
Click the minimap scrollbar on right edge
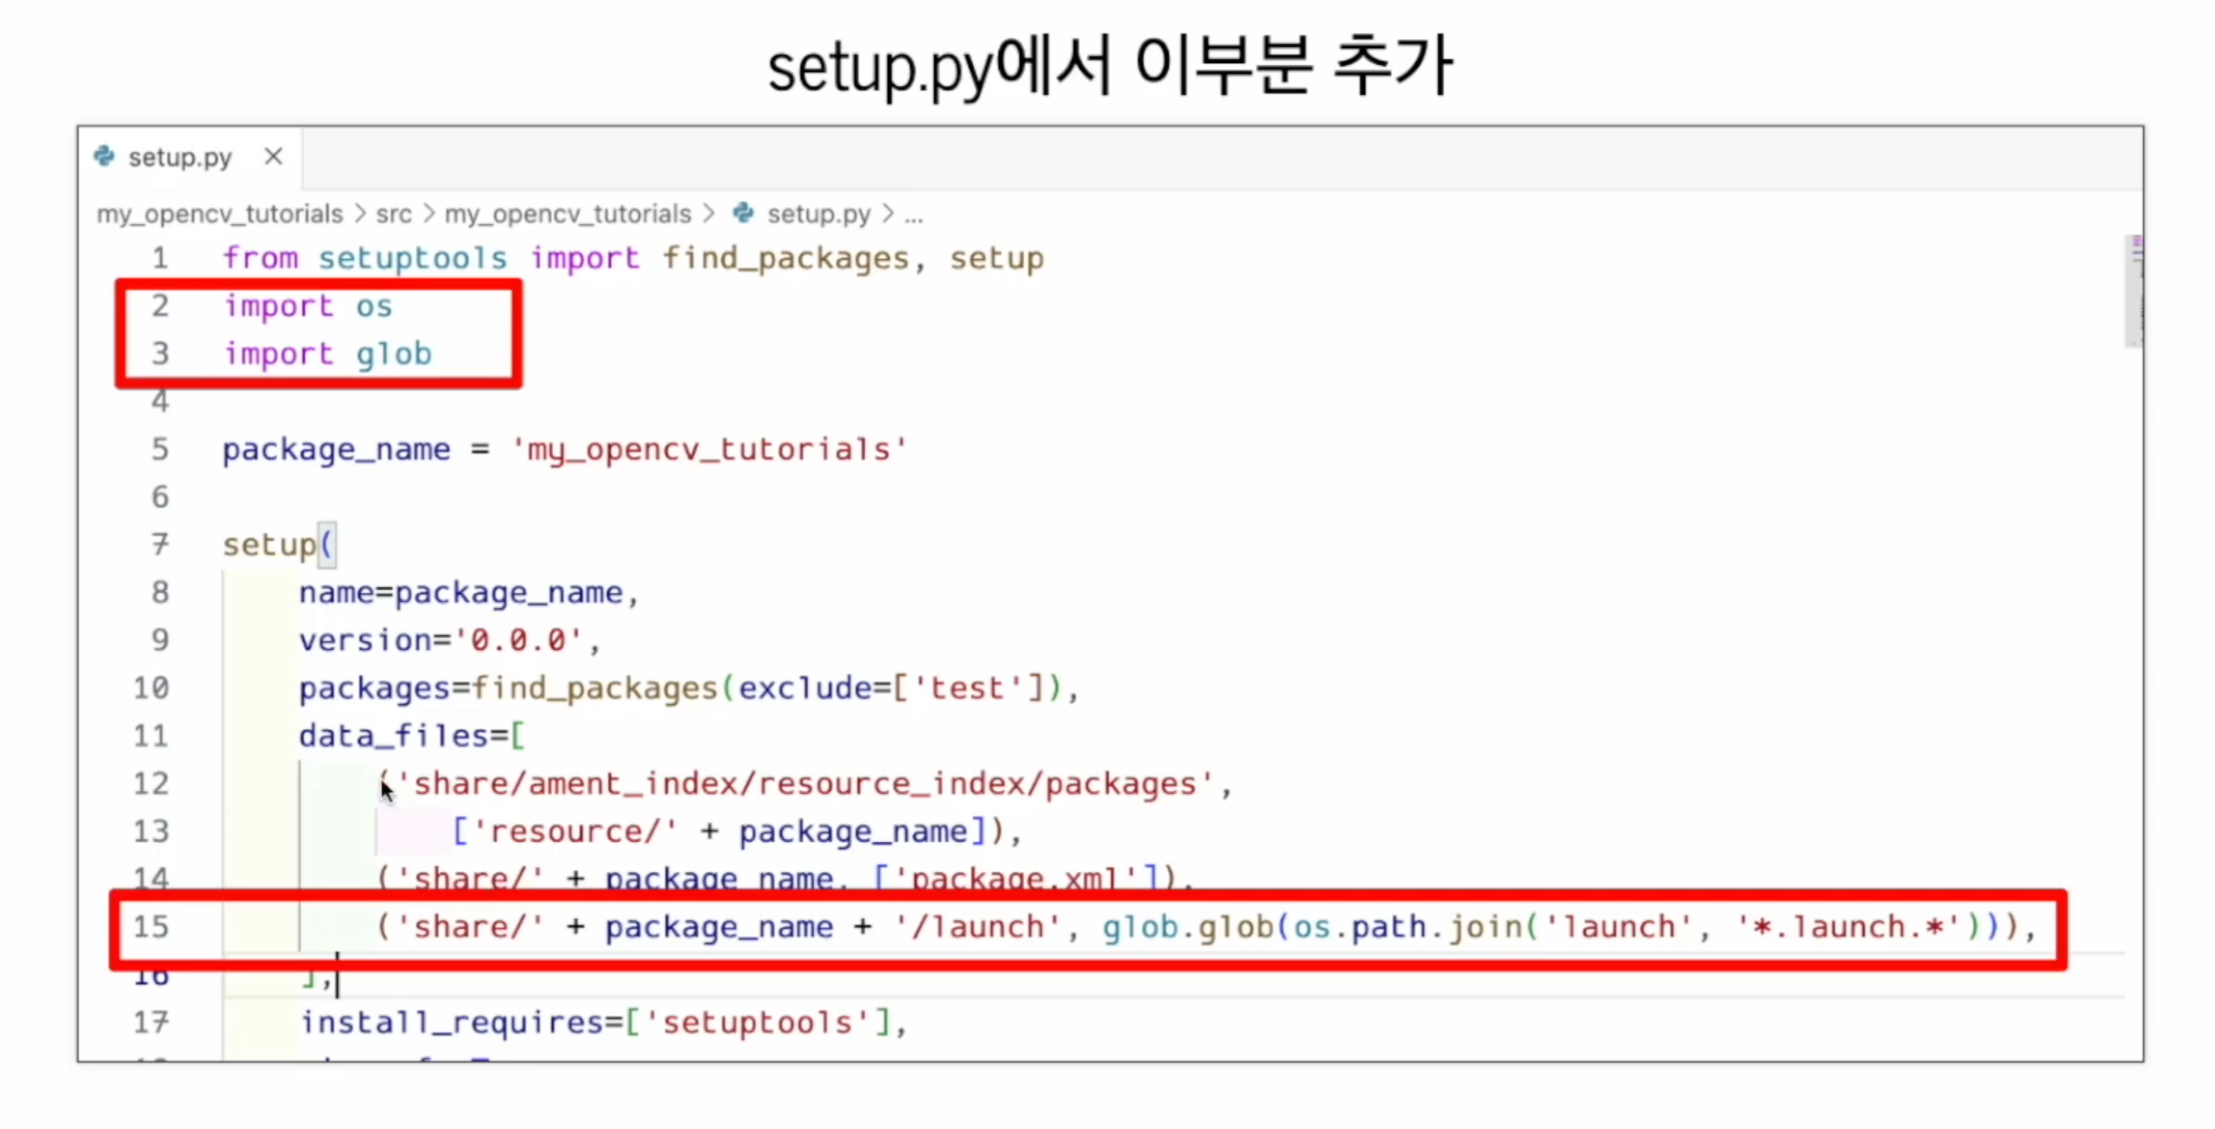click(x=2134, y=290)
